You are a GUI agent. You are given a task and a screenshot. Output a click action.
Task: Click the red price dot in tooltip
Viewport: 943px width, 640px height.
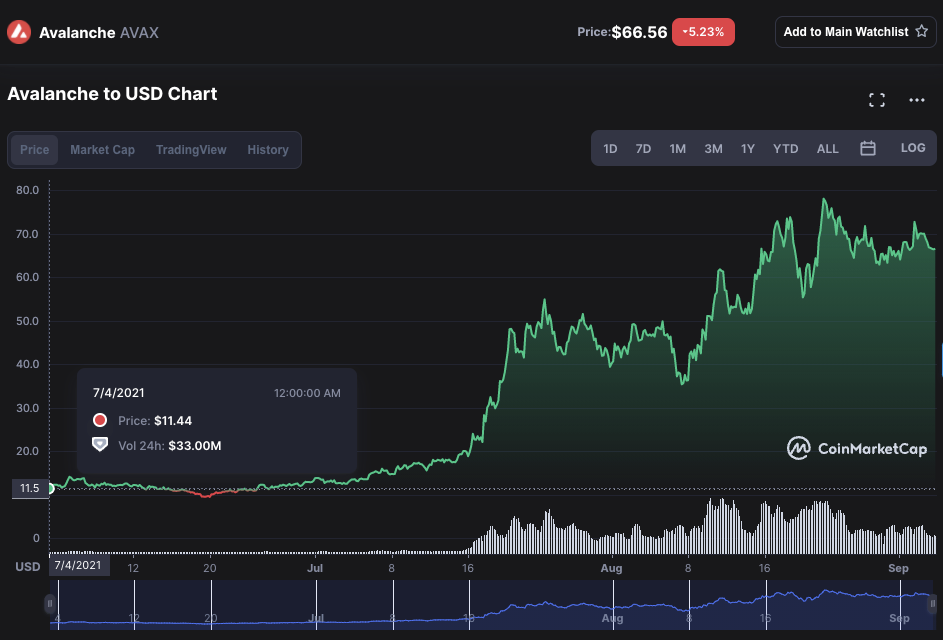point(100,420)
